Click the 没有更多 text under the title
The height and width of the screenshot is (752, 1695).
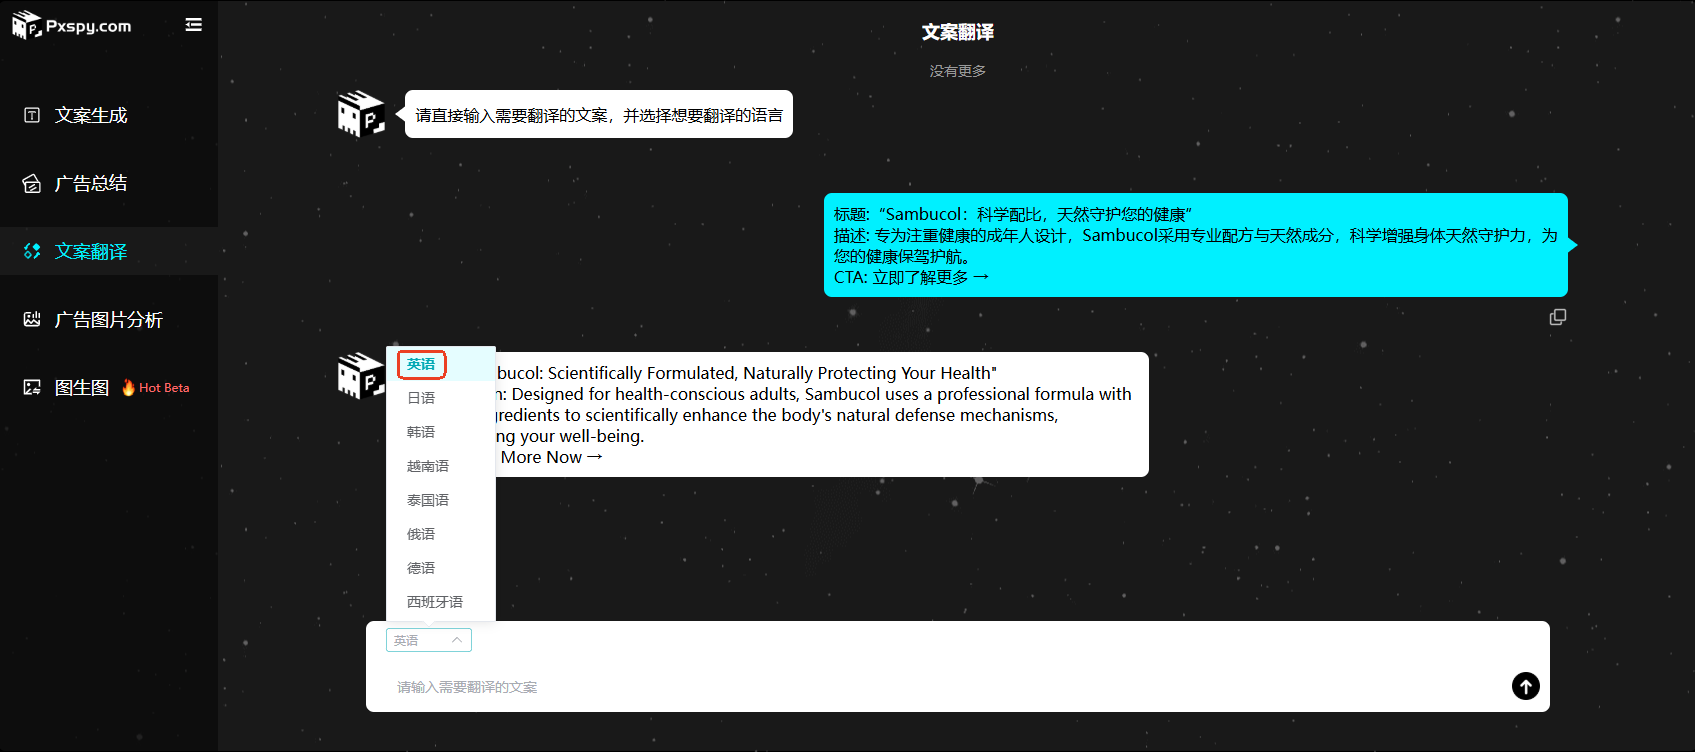(x=958, y=71)
